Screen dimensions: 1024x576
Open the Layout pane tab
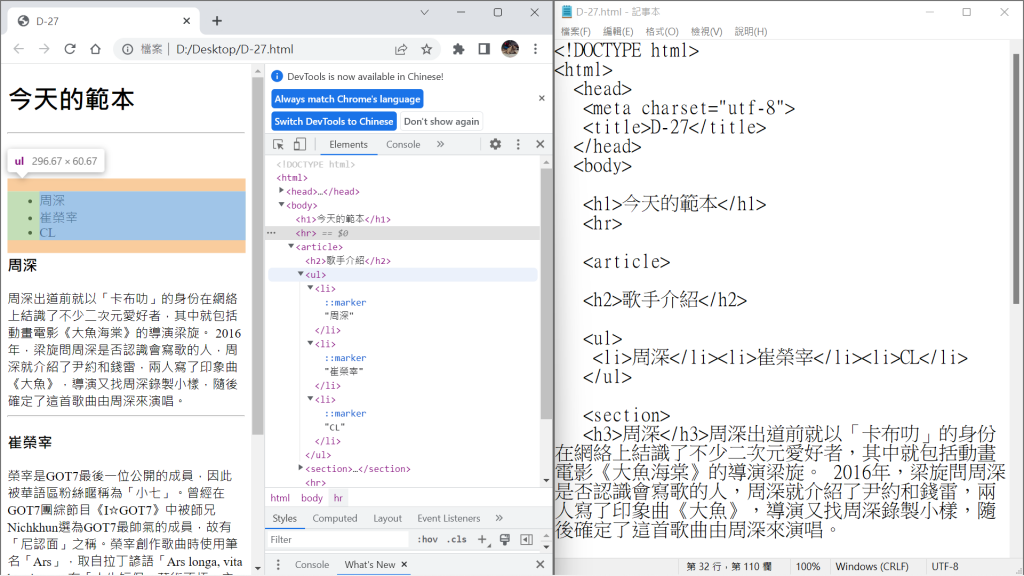[387, 518]
